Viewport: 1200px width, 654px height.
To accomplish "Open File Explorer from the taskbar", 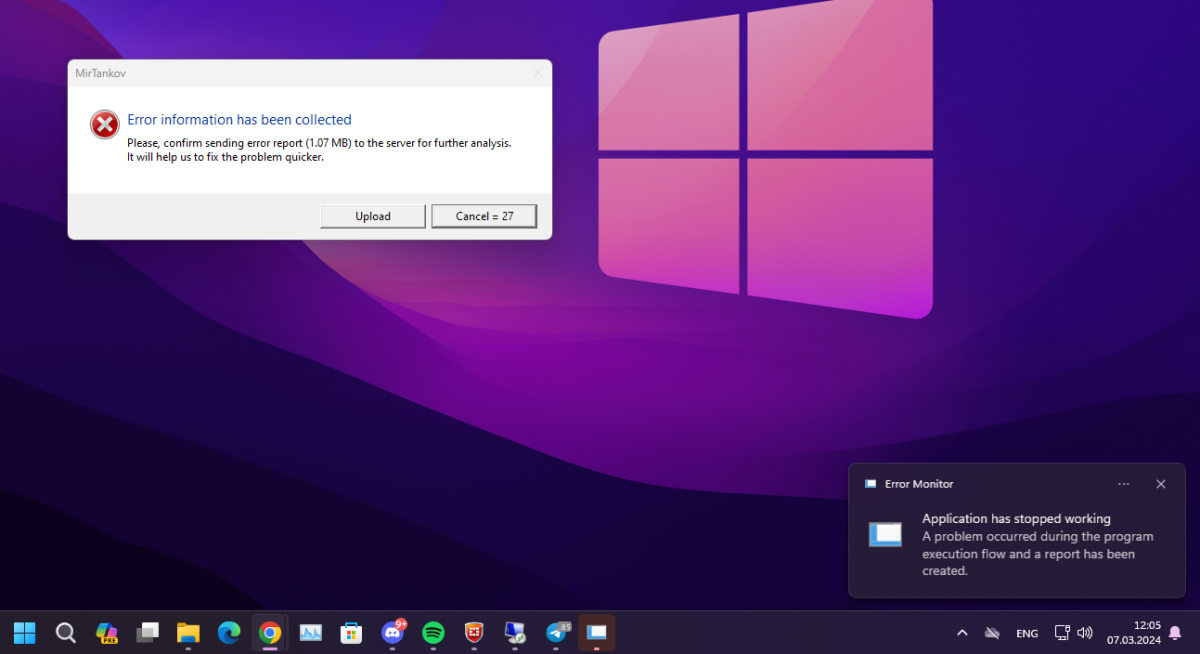I will 188,632.
